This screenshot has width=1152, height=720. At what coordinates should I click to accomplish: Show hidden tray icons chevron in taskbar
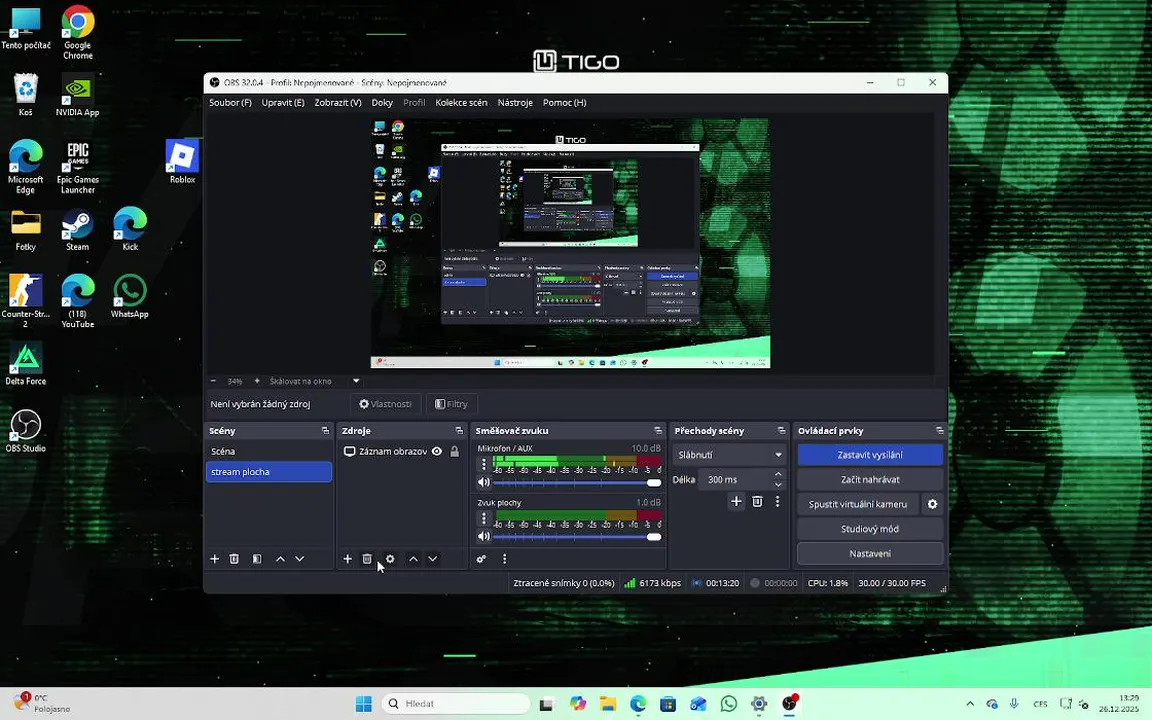click(970, 704)
